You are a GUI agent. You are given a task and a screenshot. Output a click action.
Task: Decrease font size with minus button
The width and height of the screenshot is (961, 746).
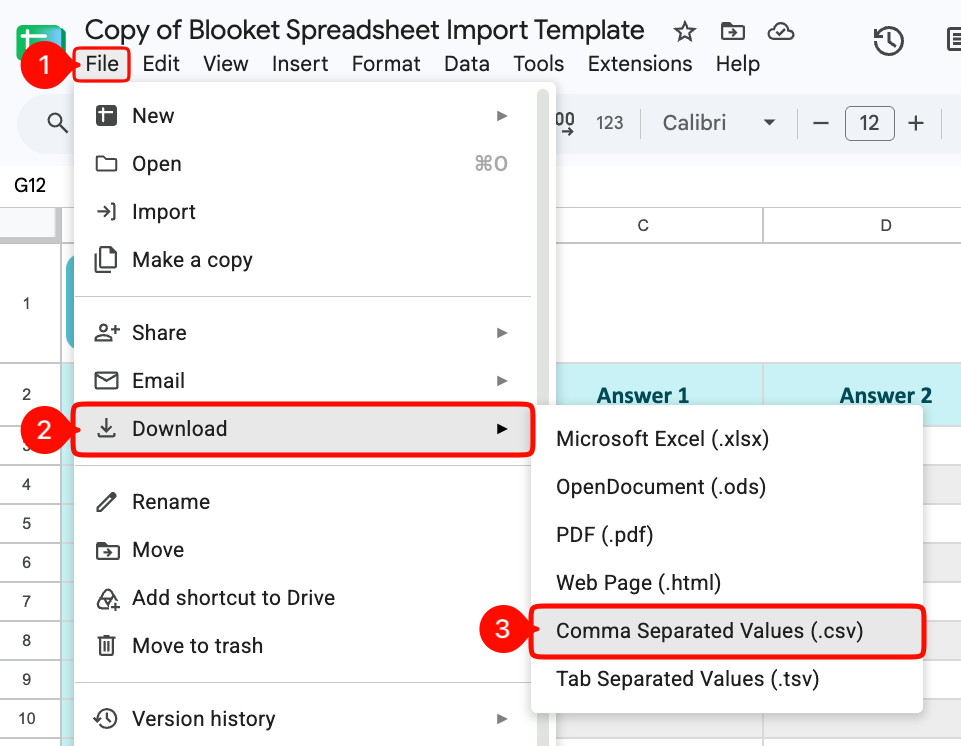821,123
